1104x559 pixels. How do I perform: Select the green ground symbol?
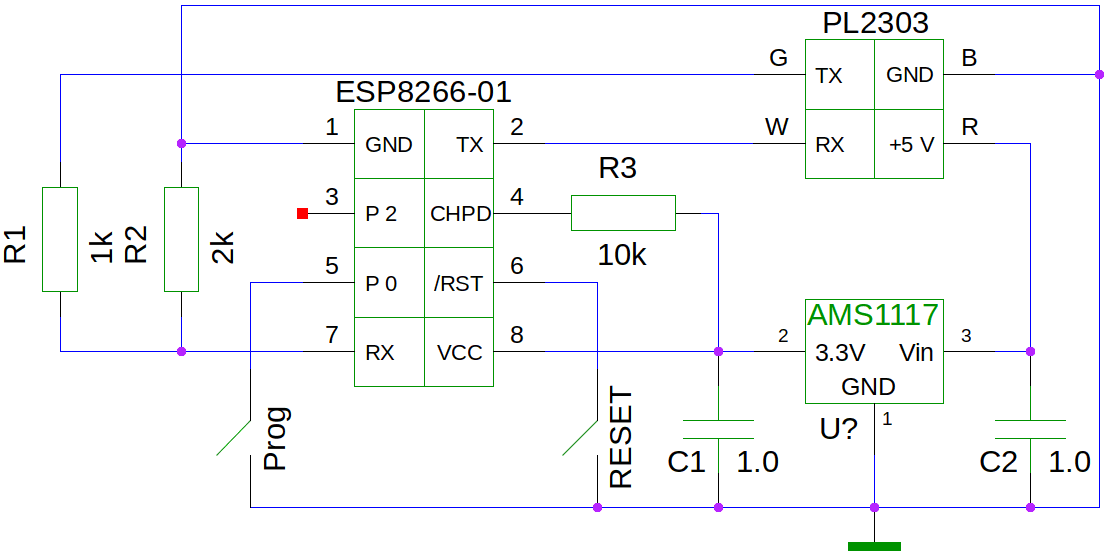tap(874, 546)
